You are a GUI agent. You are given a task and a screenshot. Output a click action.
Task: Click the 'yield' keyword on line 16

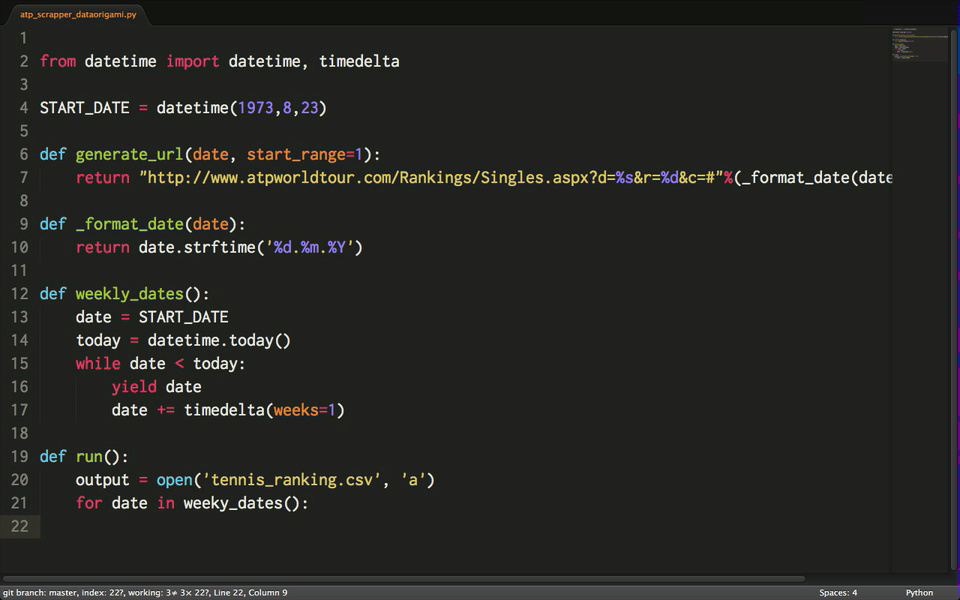tap(133, 387)
